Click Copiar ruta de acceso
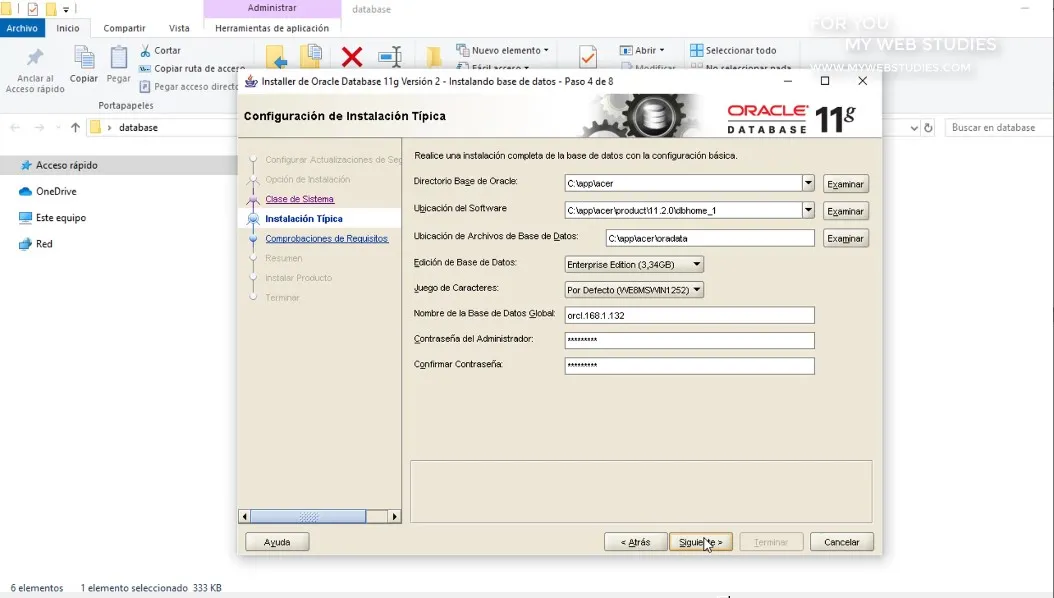 pyautogui.click(x=192, y=69)
